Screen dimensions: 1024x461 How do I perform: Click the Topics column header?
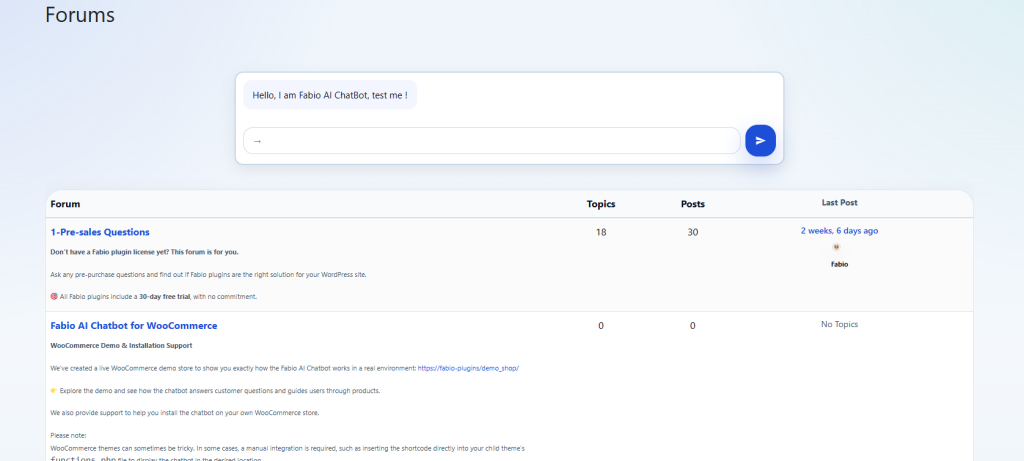point(601,204)
